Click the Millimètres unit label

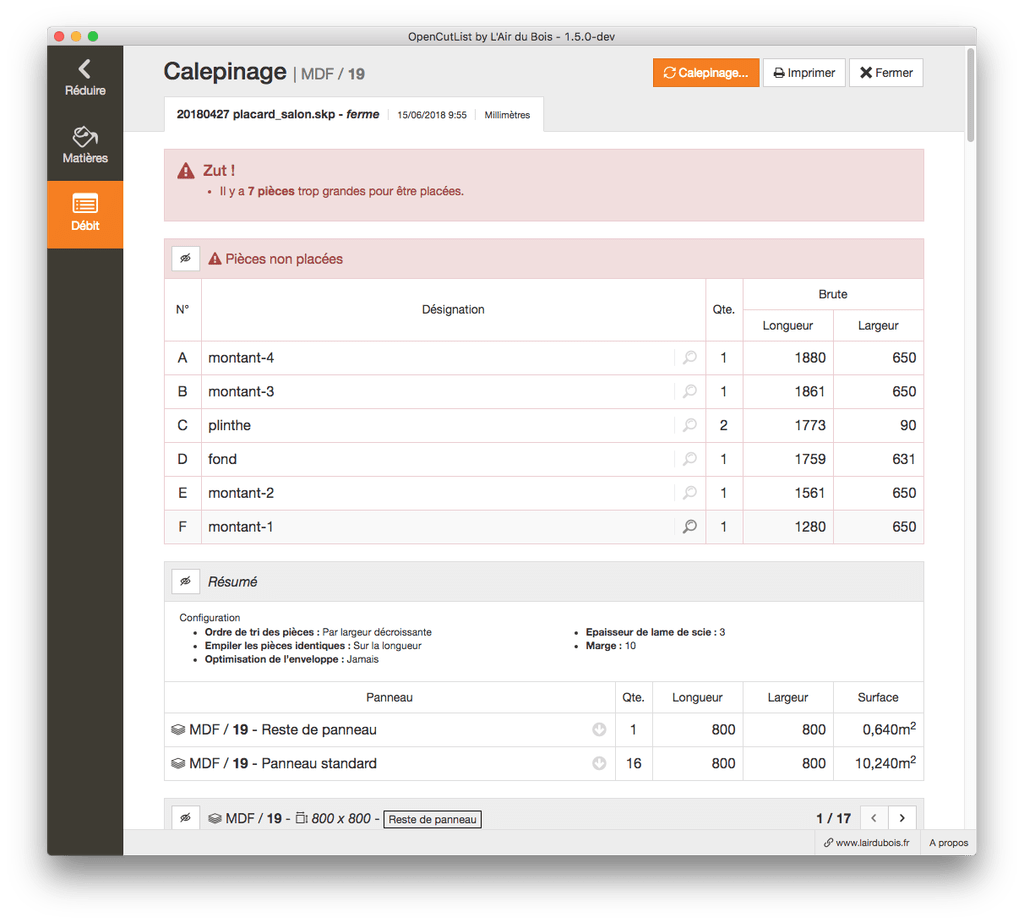(507, 115)
